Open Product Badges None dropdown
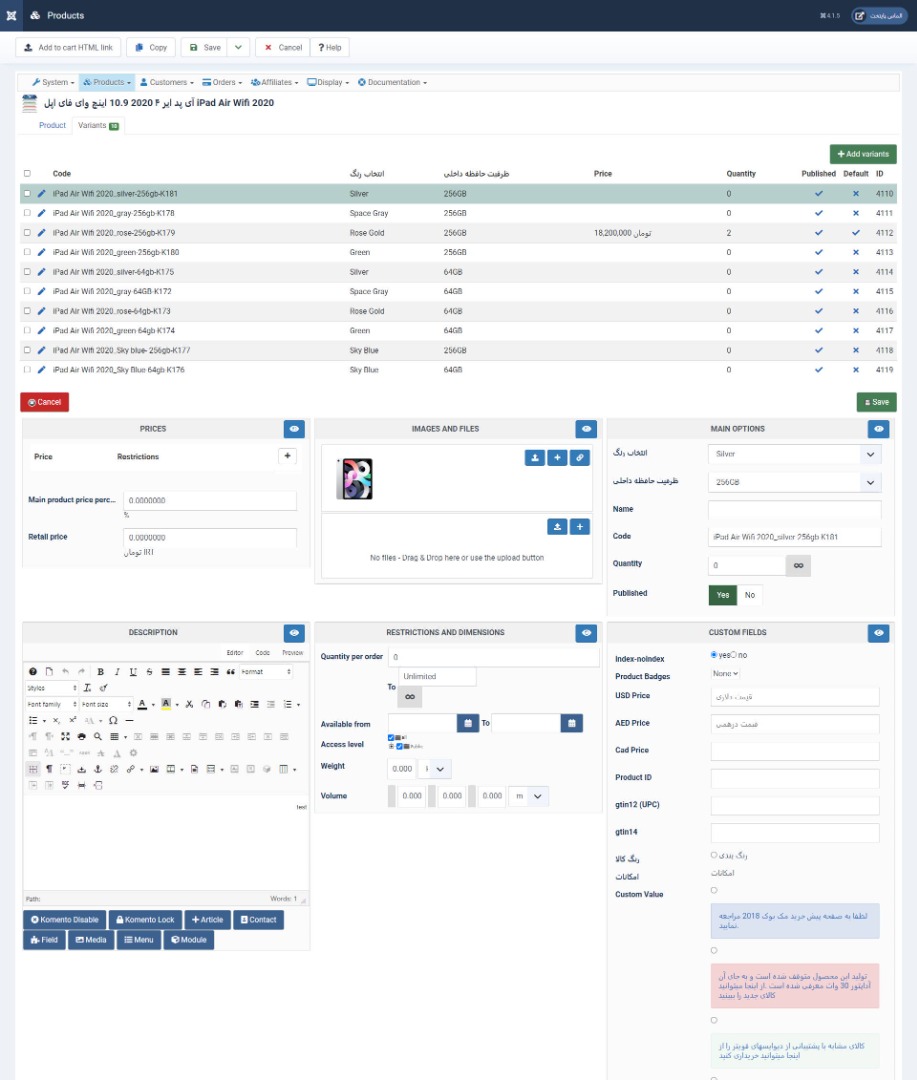The width and height of the screenshot is (917, 1080). click(x=725, y=674)
